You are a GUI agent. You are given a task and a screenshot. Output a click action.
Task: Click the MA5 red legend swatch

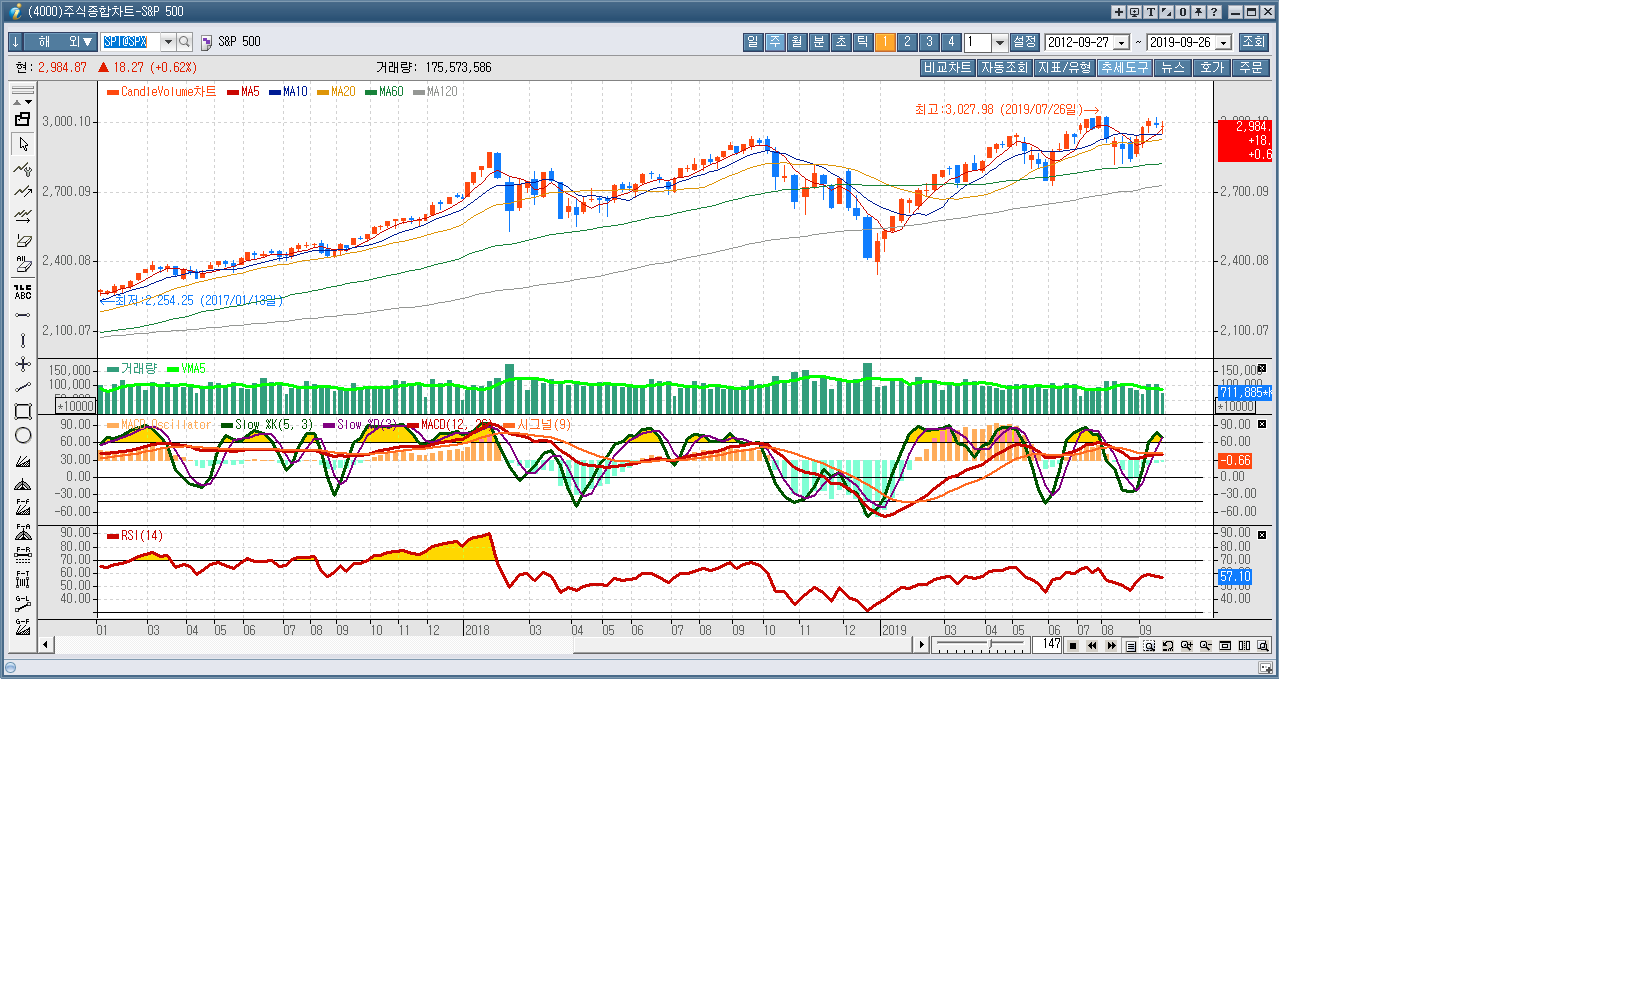click(x=233, y=93)
